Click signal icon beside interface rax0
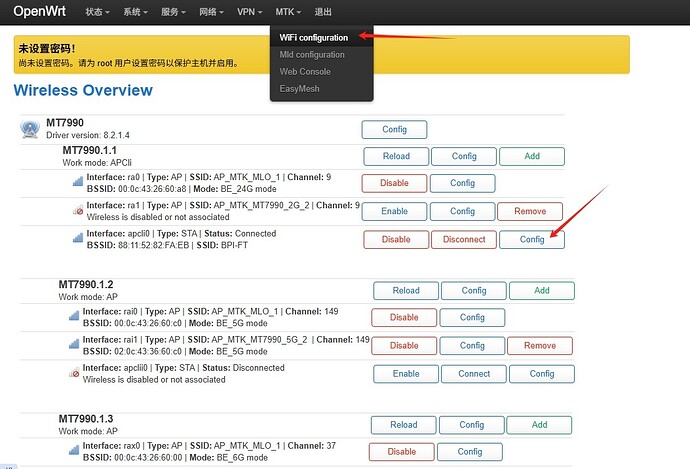This screenshot has width=690, height=469. 74,450
